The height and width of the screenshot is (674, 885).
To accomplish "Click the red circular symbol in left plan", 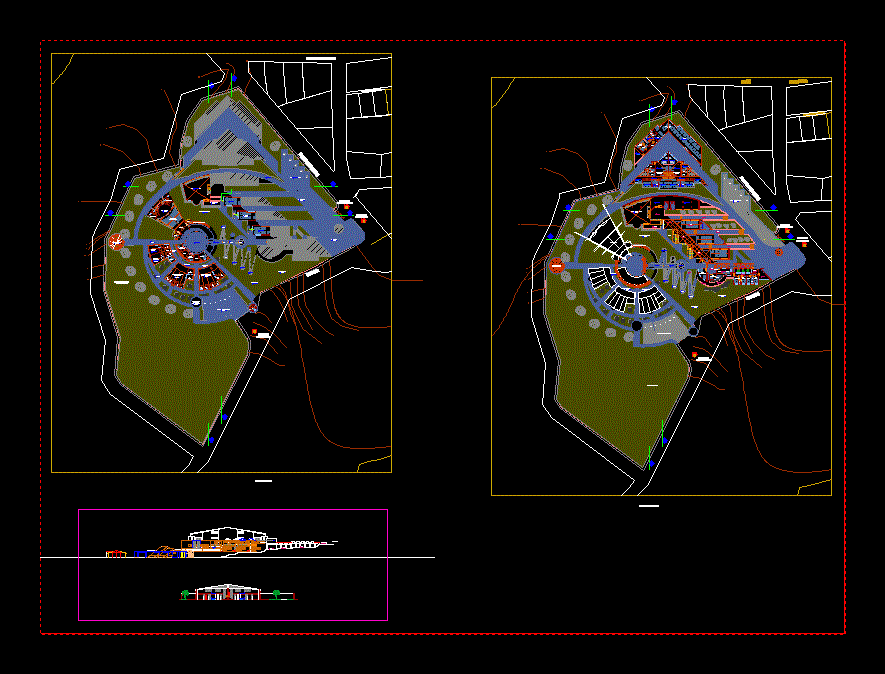I will pos(116,240).
